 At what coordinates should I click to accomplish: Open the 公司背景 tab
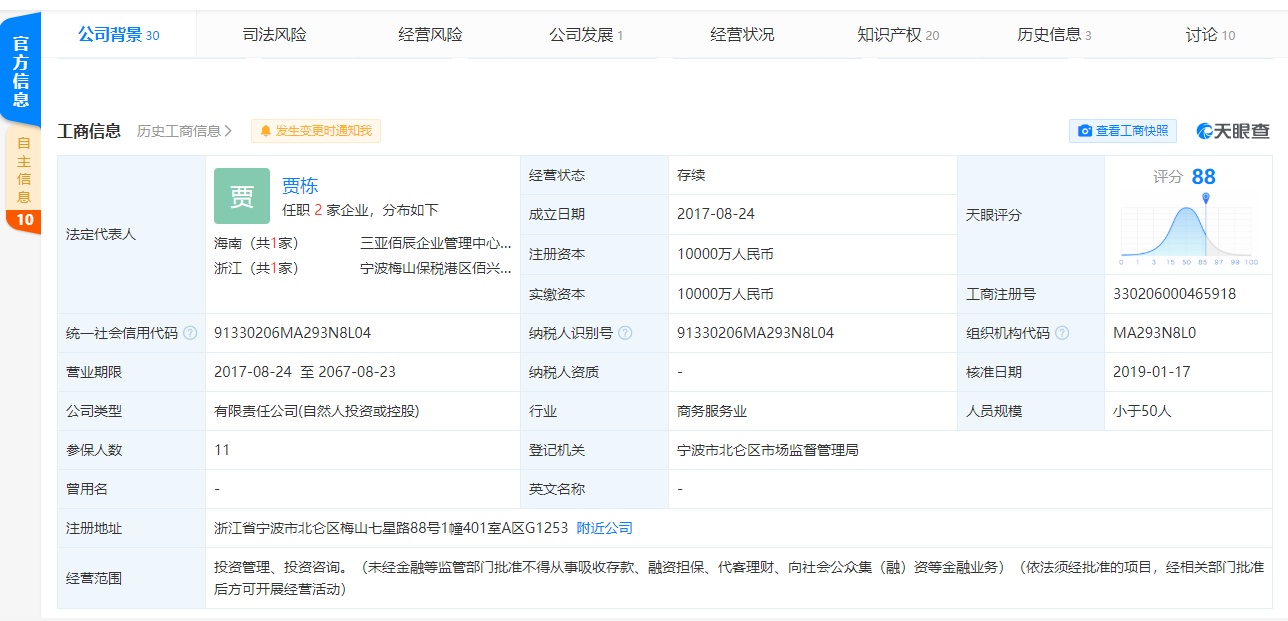pos(118,35)
